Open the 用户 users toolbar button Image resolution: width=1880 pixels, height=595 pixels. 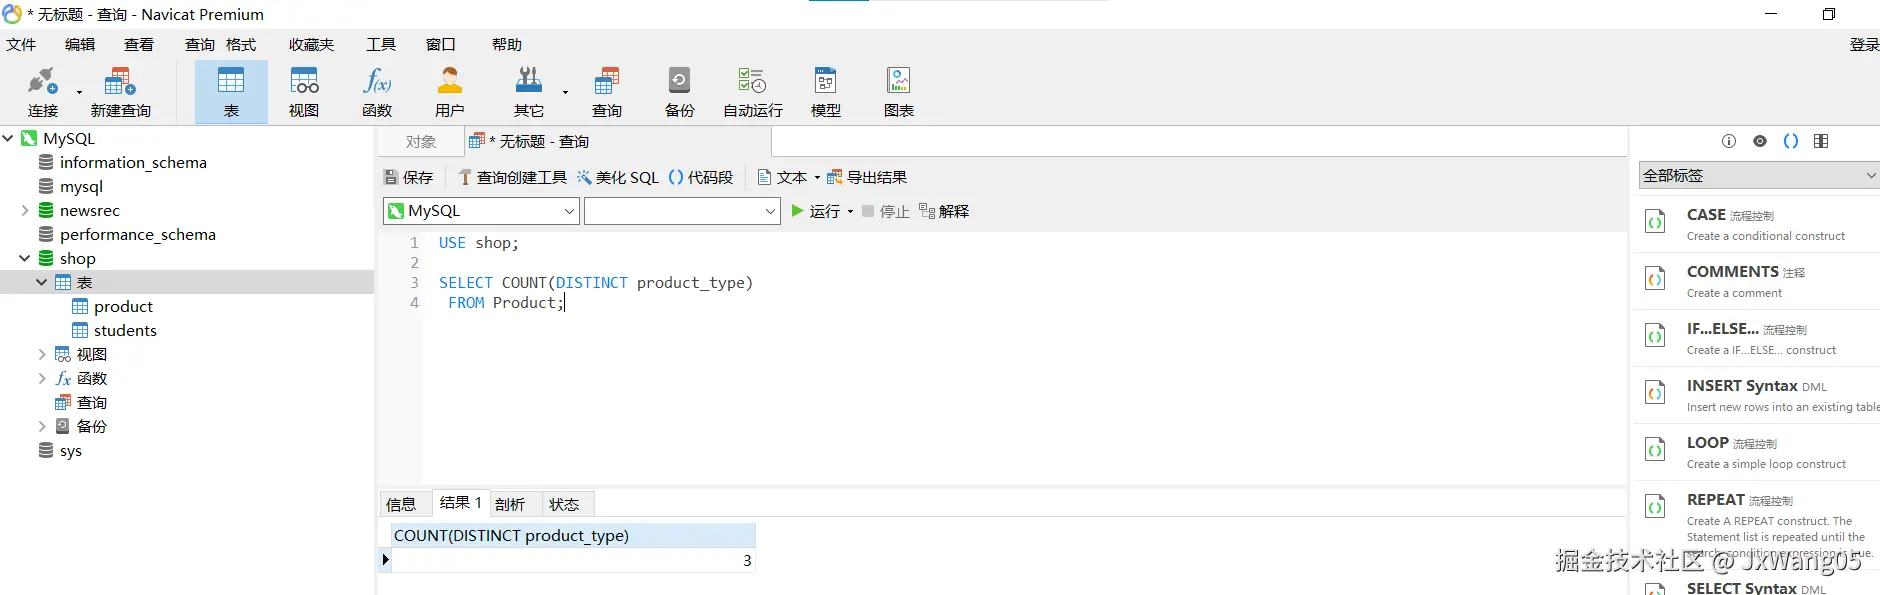[x=450, y=91]
